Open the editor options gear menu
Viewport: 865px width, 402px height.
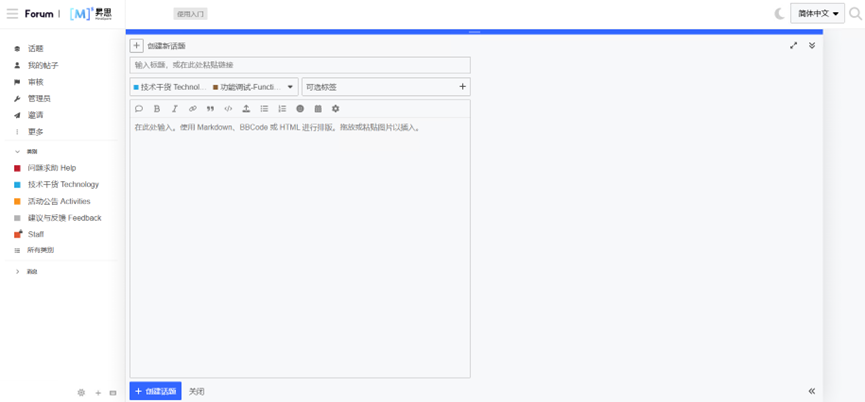(x=336, y=109)
